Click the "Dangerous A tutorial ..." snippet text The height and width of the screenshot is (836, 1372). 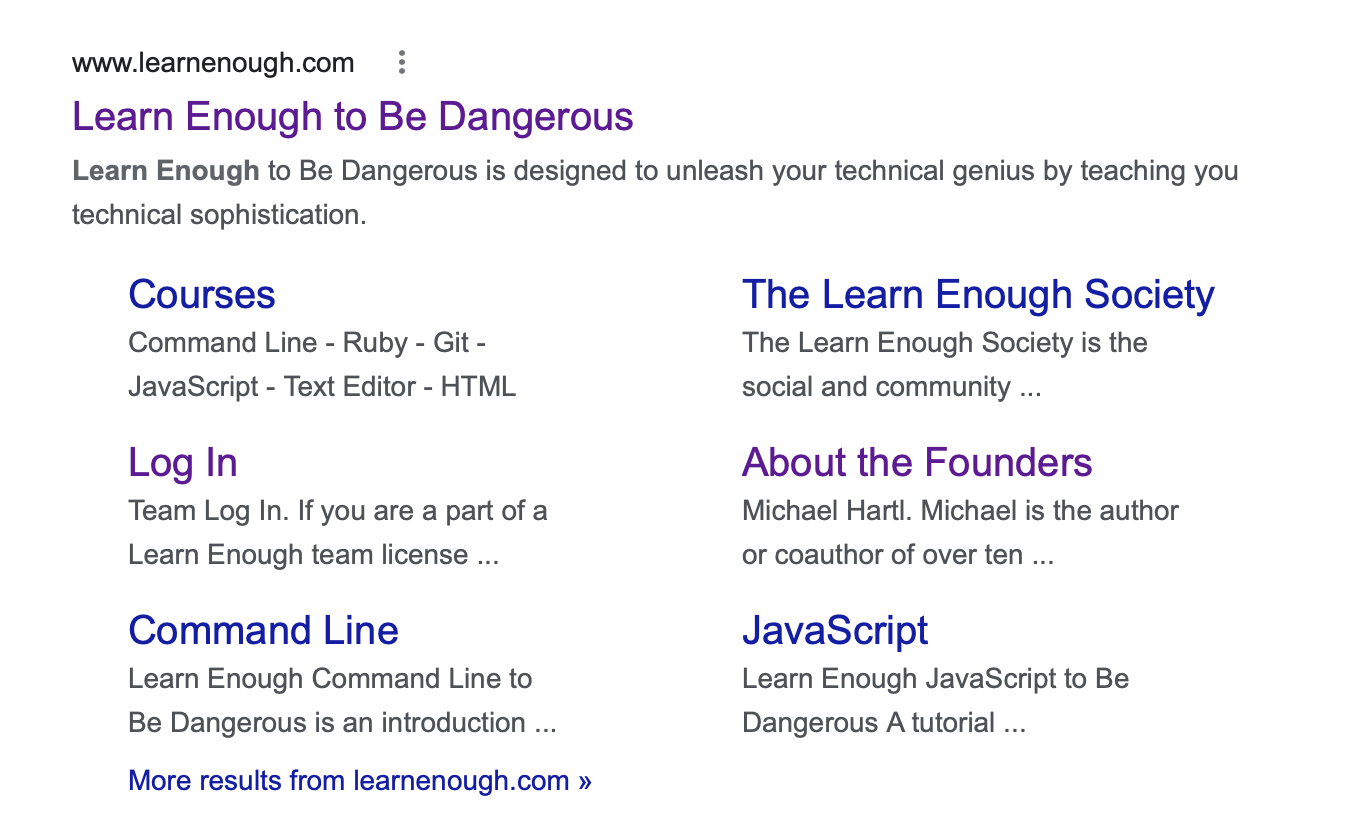pos(883,723)
